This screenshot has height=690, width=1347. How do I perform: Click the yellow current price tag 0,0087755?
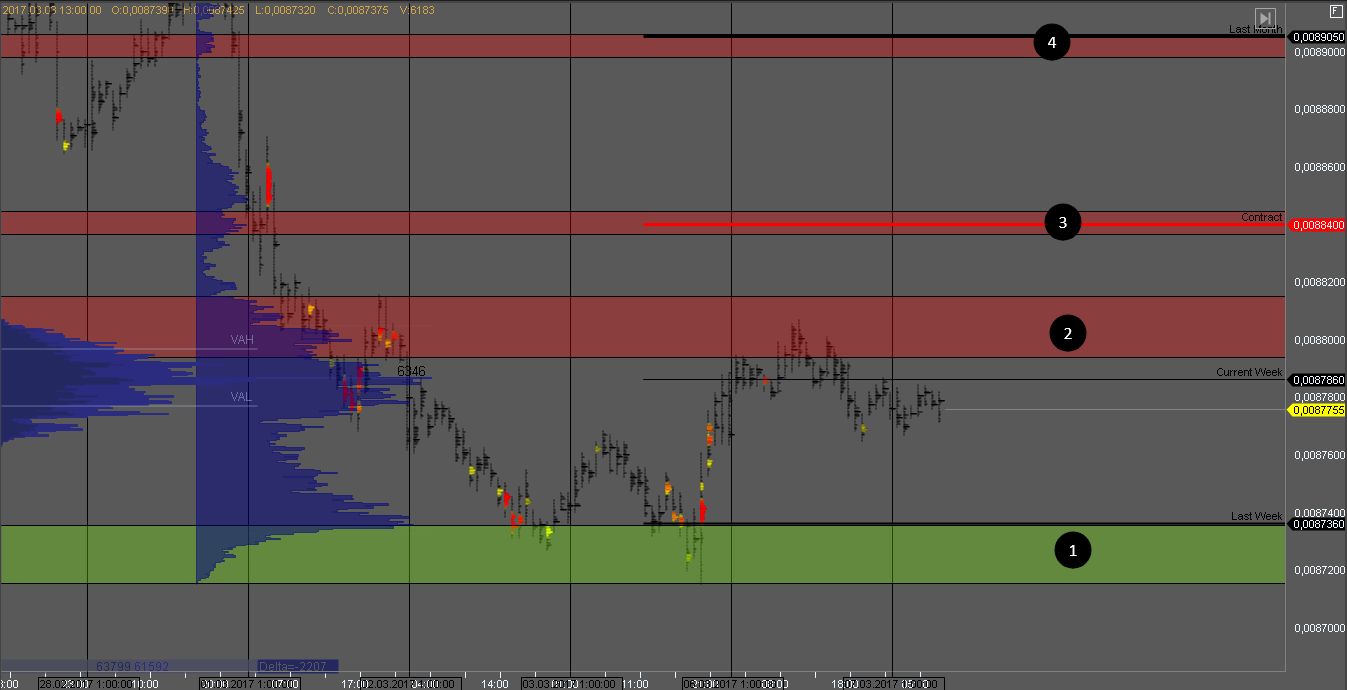1317,410
